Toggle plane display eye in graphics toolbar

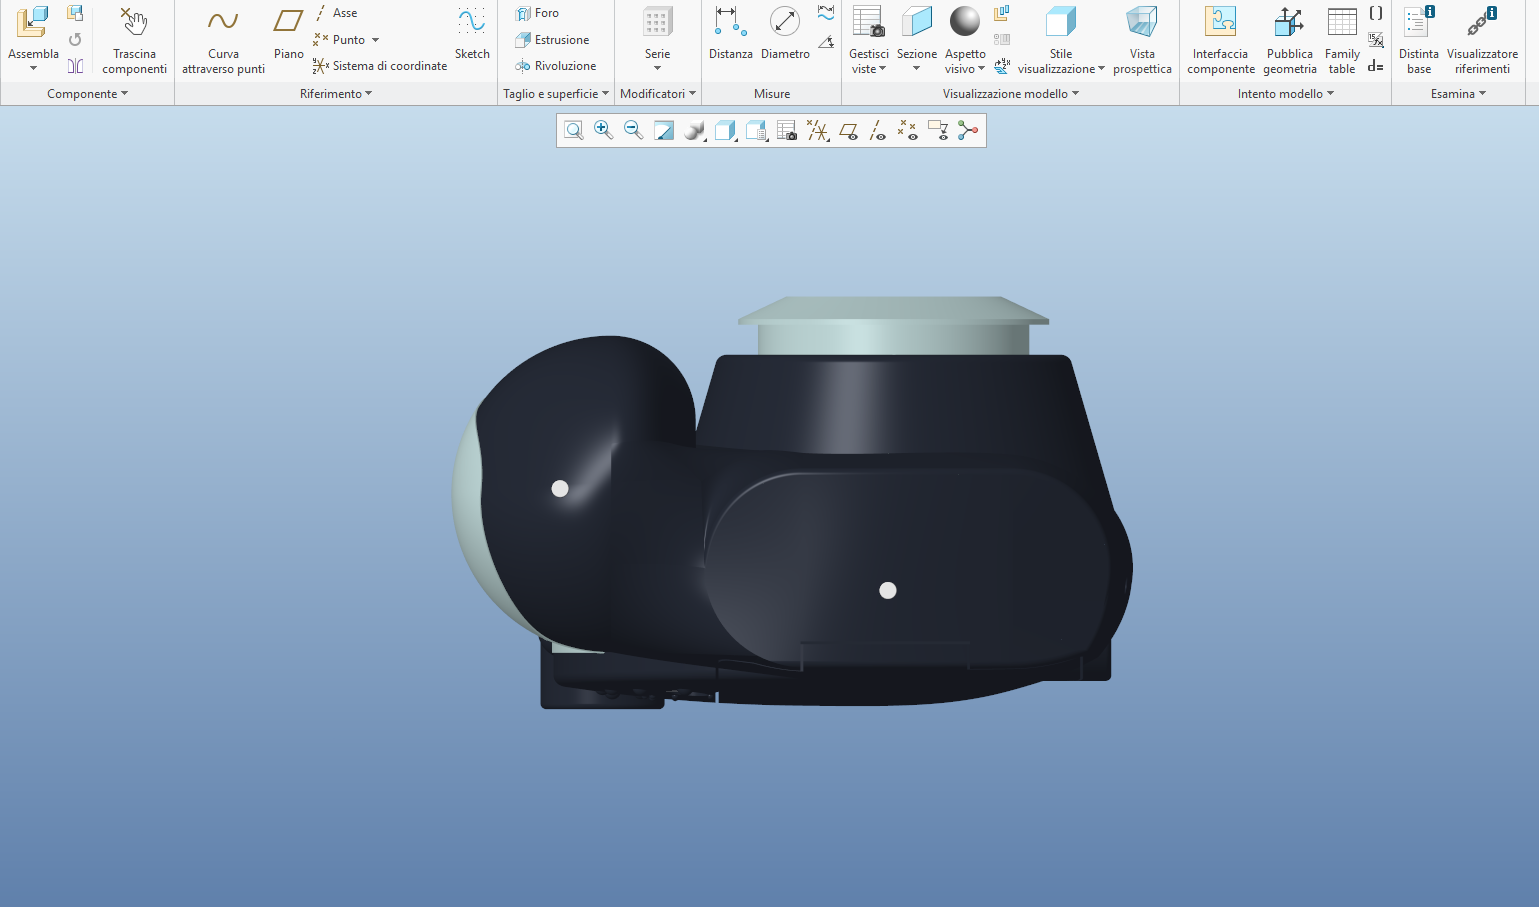point(849,131)
